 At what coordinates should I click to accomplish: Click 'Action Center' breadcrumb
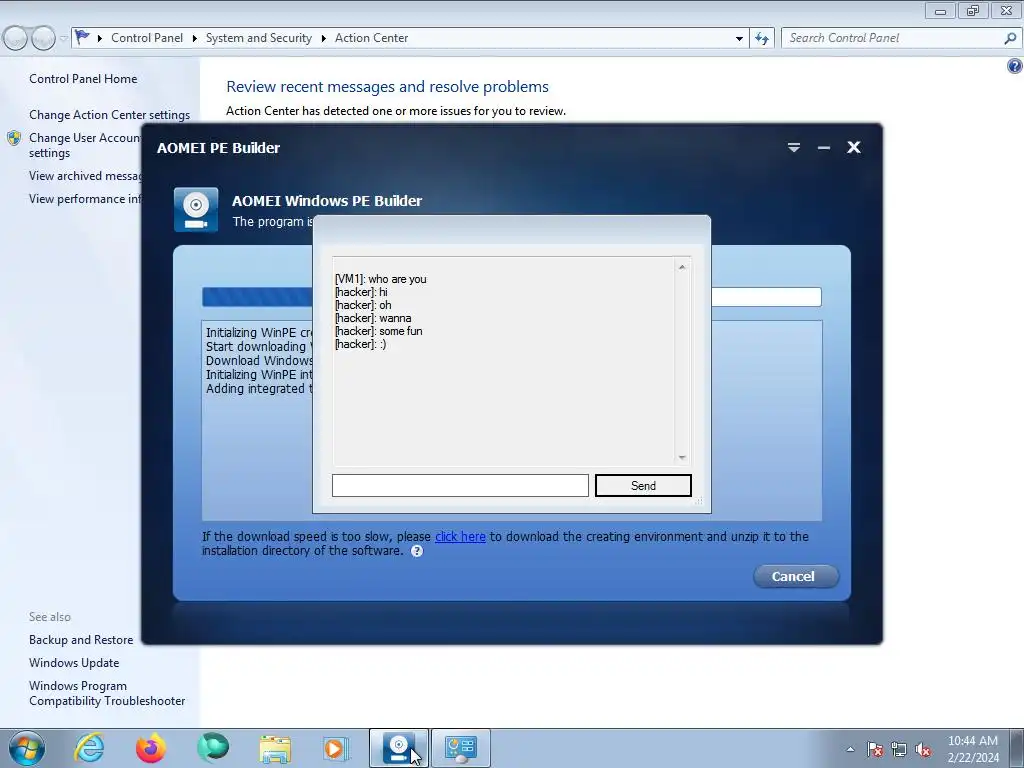pos(372,38)
